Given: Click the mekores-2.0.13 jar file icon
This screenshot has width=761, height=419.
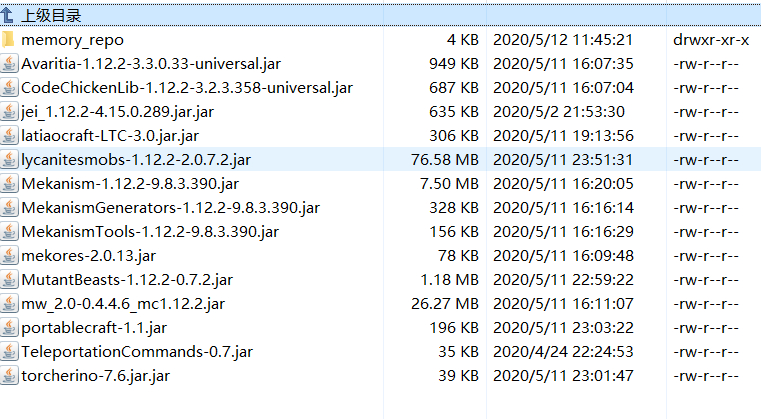Looking at the screenshot, I should (x=9, y=256).
